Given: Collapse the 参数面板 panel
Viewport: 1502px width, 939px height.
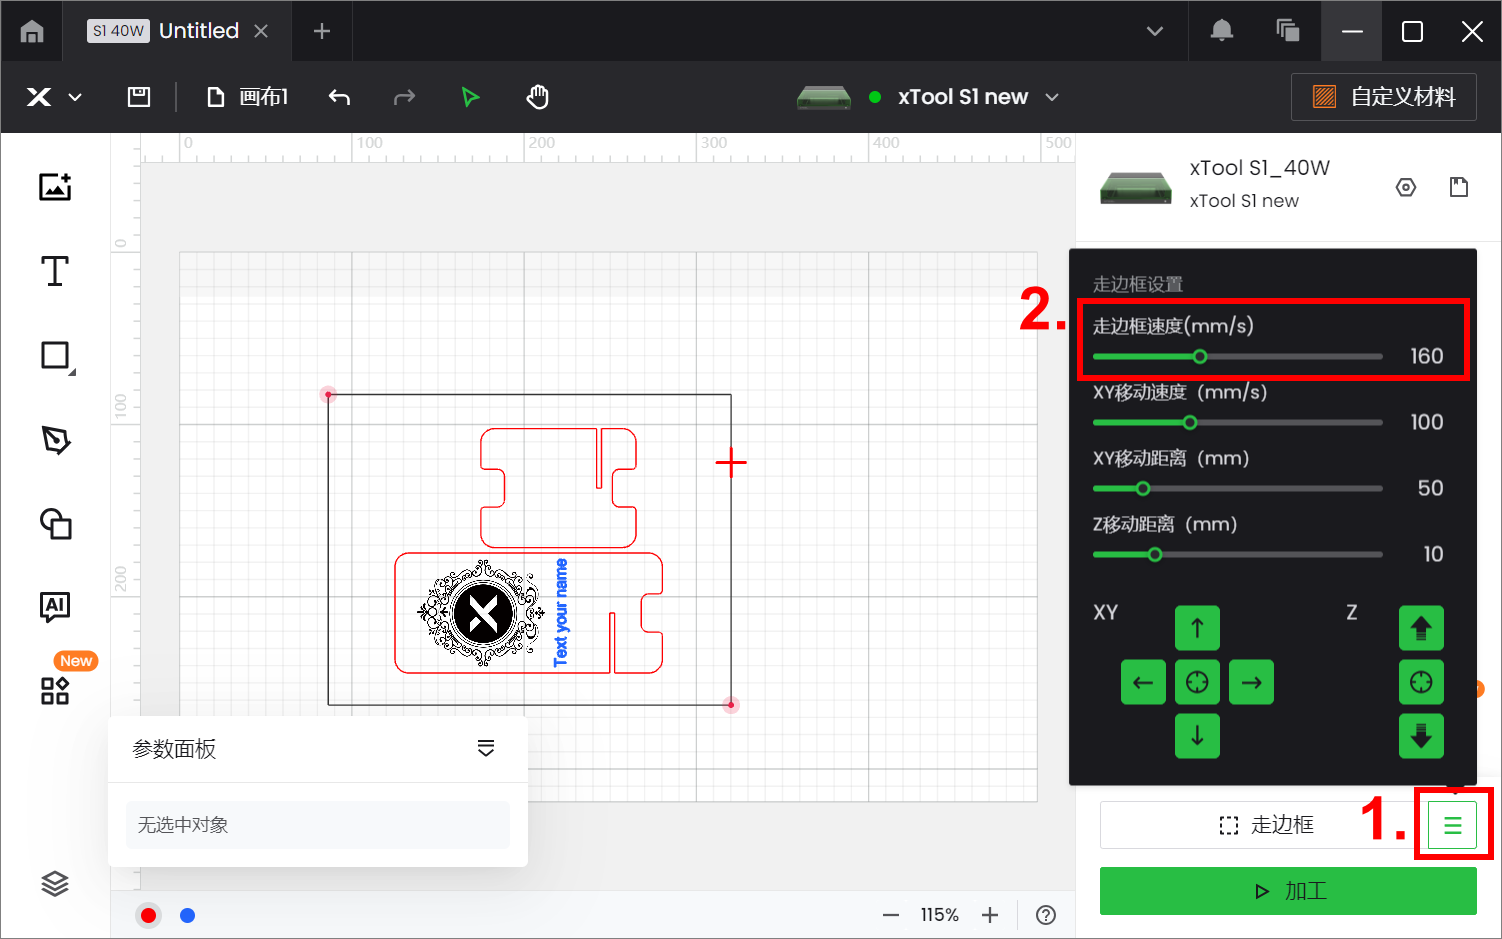Looking at the screenshot, I should pyautogui.click(x=486, y=749).
